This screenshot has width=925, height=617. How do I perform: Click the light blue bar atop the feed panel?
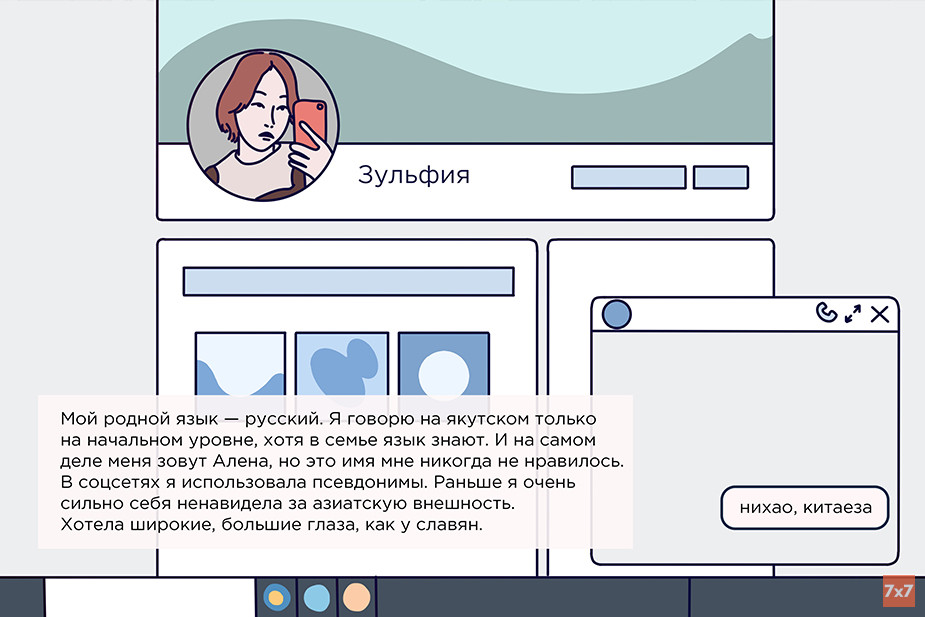coord(348,281)
